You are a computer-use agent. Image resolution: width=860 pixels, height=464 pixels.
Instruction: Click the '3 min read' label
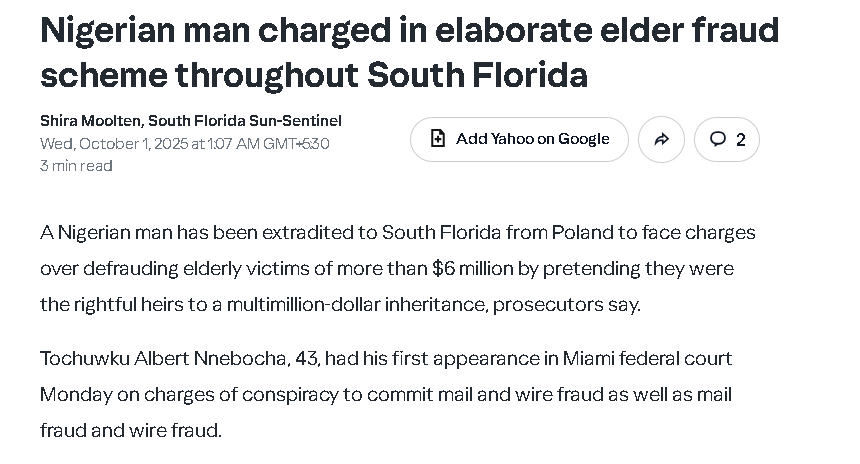click(x=76, y=166)
